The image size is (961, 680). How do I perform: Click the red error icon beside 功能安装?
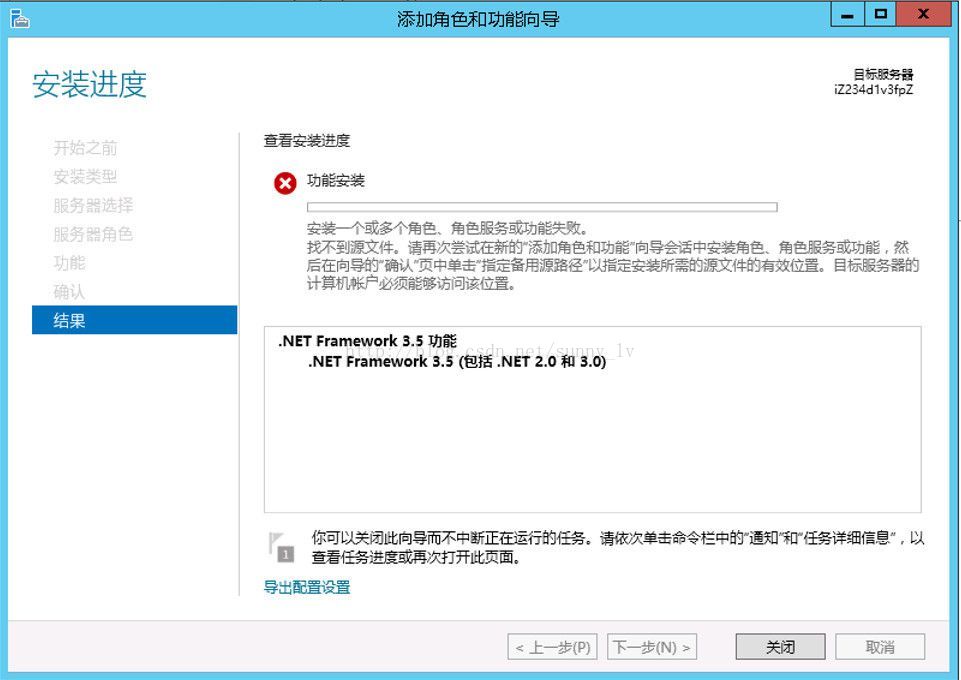pyautogui.click(x=283, y=181)
